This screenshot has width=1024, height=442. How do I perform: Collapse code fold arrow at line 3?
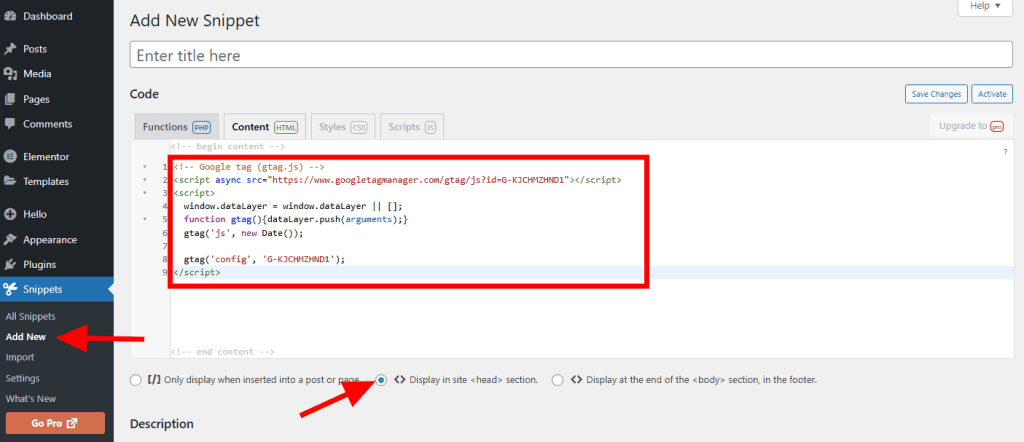point(146,192)
